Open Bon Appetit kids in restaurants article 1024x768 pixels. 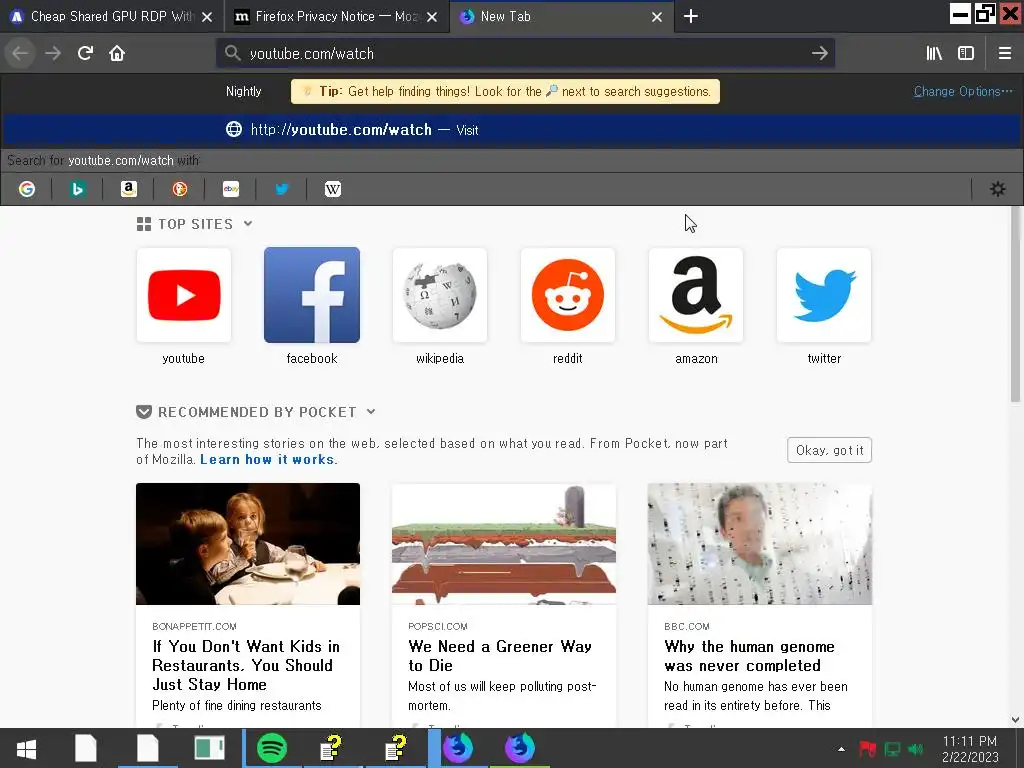coord(248,605)
